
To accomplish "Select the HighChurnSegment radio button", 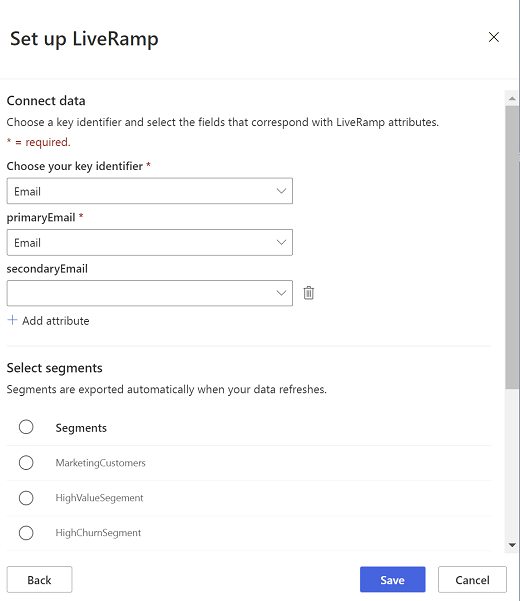I will pos(26,533).
